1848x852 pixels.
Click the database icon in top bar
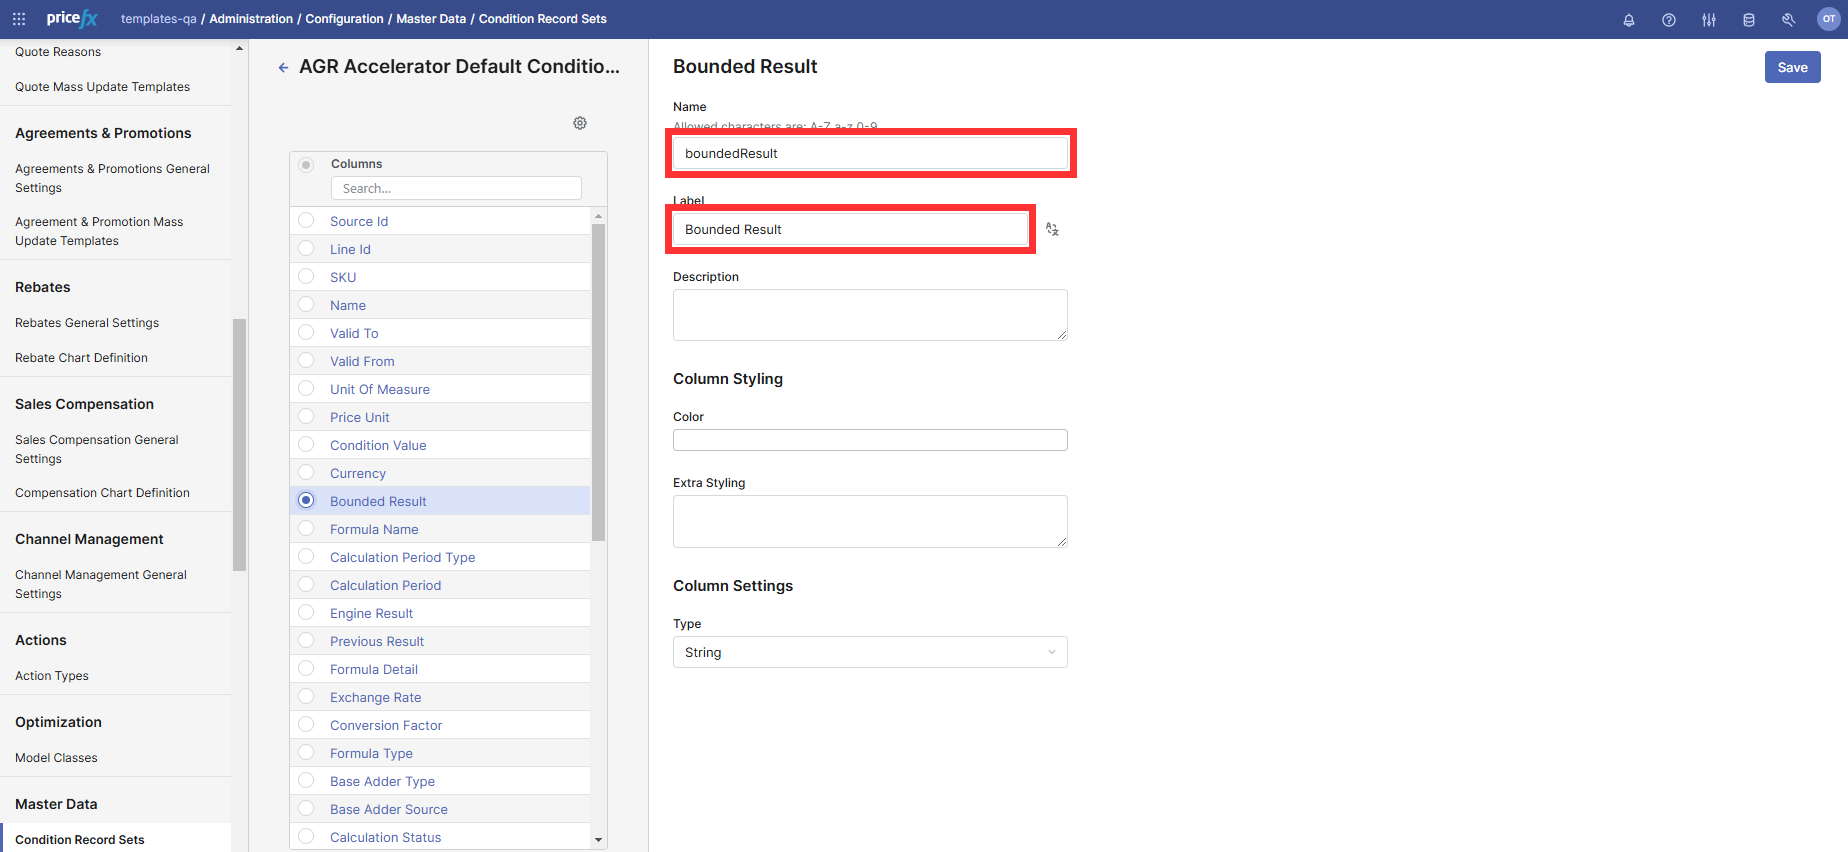coord(1748,20)
